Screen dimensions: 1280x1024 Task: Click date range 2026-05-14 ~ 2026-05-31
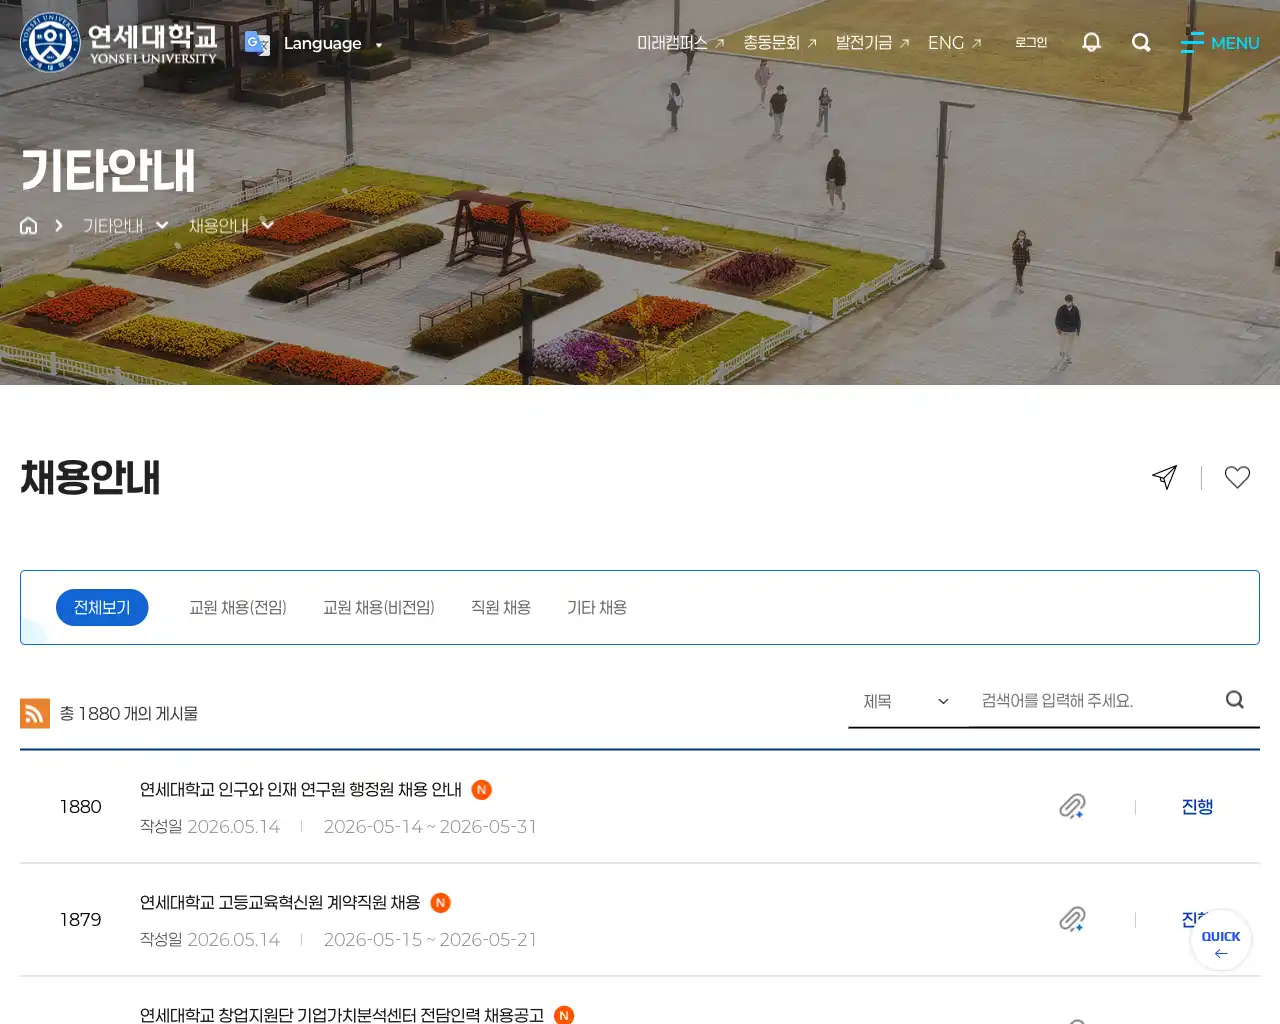coord(430,827)
